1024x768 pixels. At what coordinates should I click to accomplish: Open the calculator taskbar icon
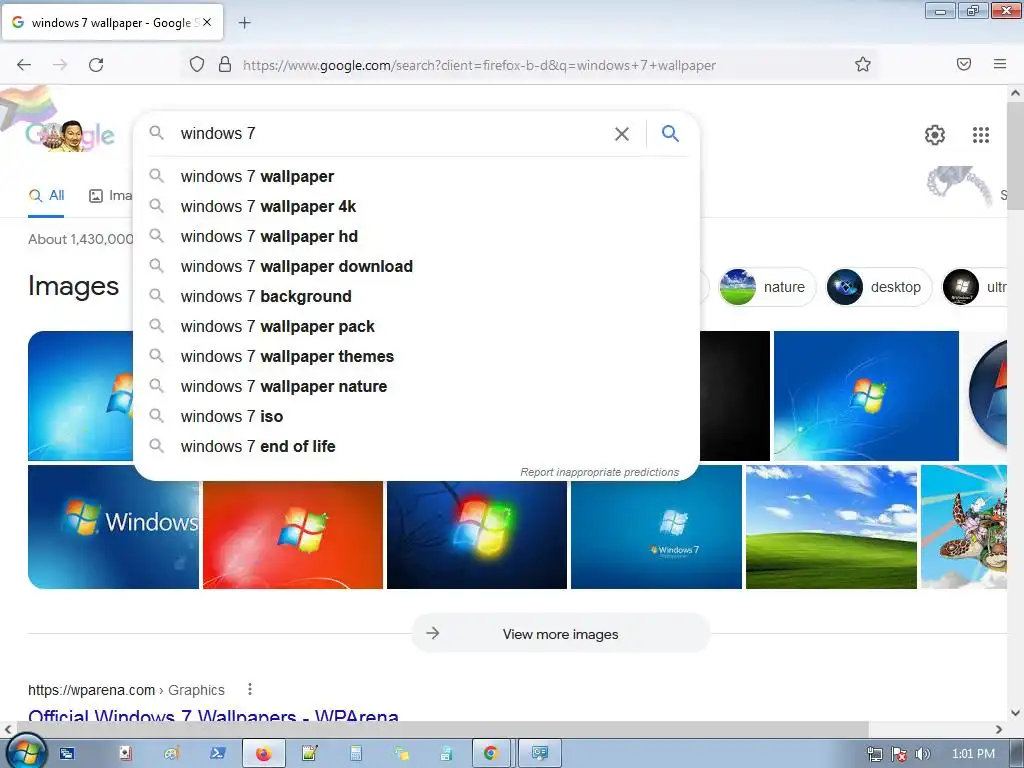coord(356,754)
